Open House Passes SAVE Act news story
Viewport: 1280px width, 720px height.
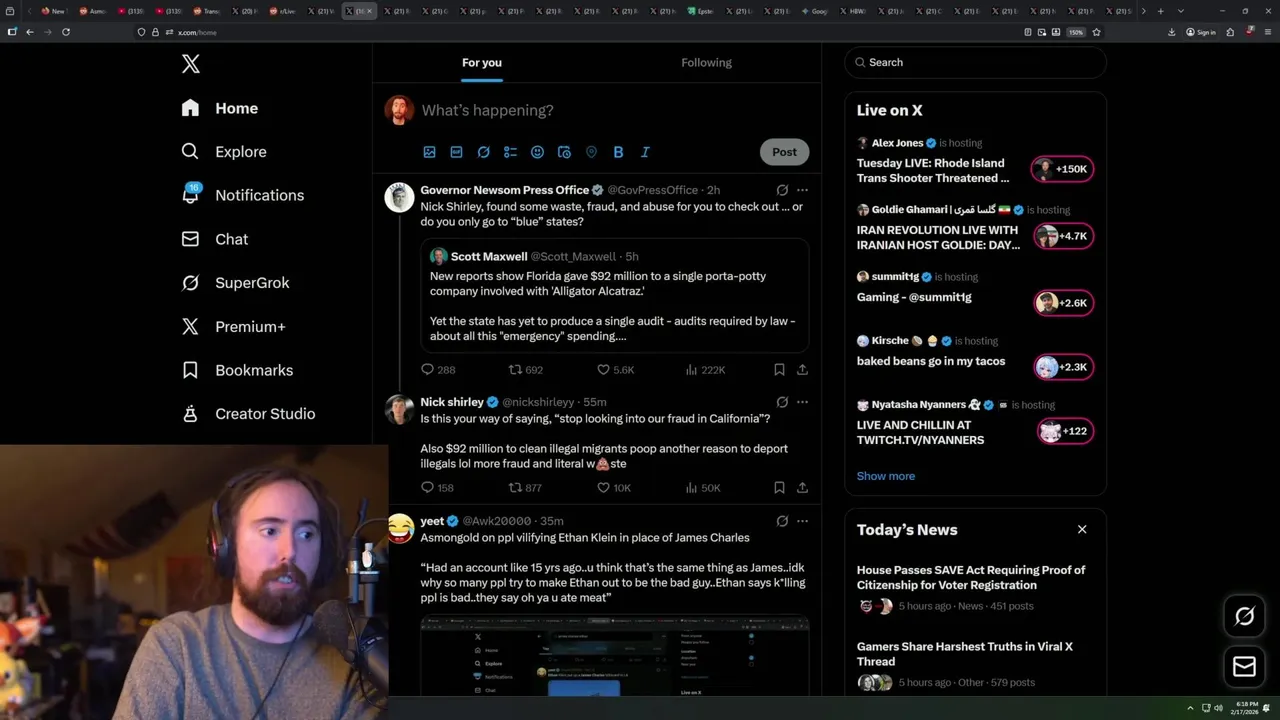(971, 577)
